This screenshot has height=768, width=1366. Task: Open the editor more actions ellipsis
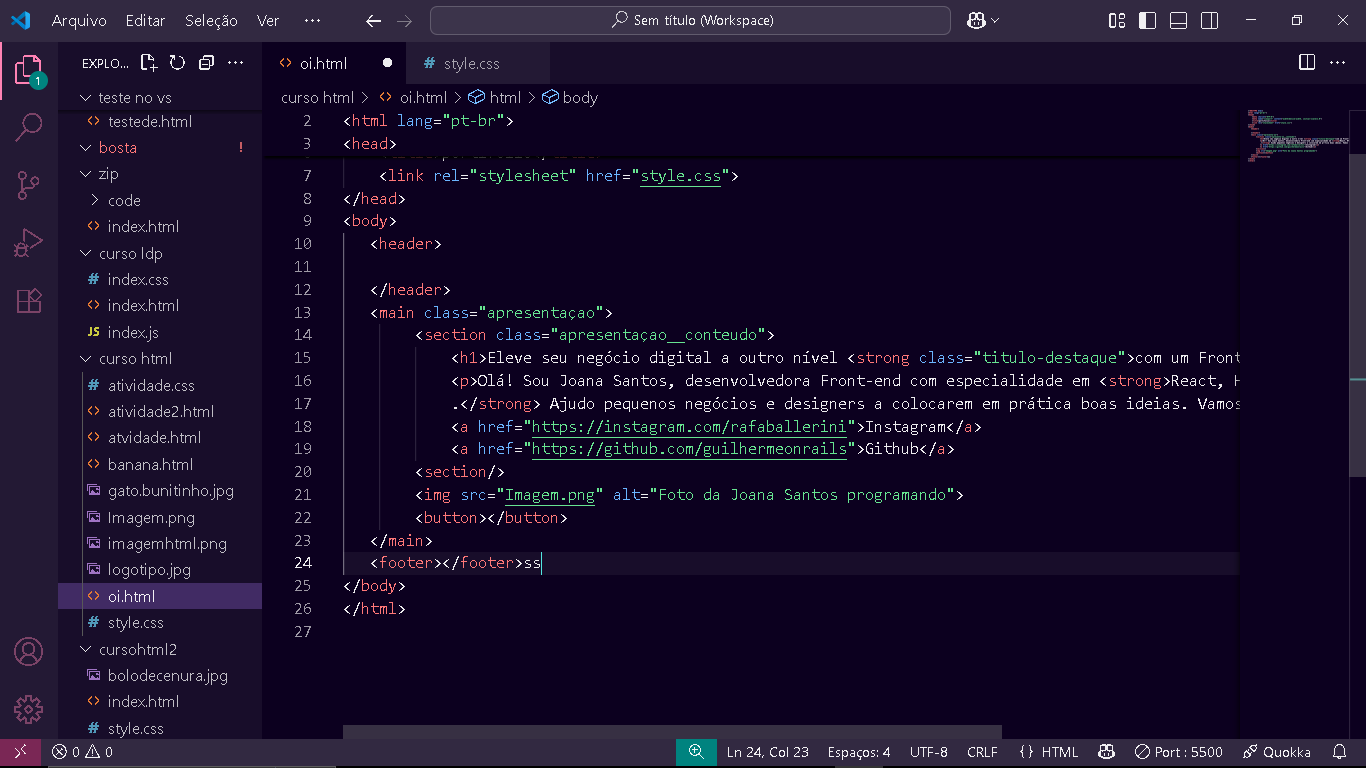click(x=1337, y=62)
